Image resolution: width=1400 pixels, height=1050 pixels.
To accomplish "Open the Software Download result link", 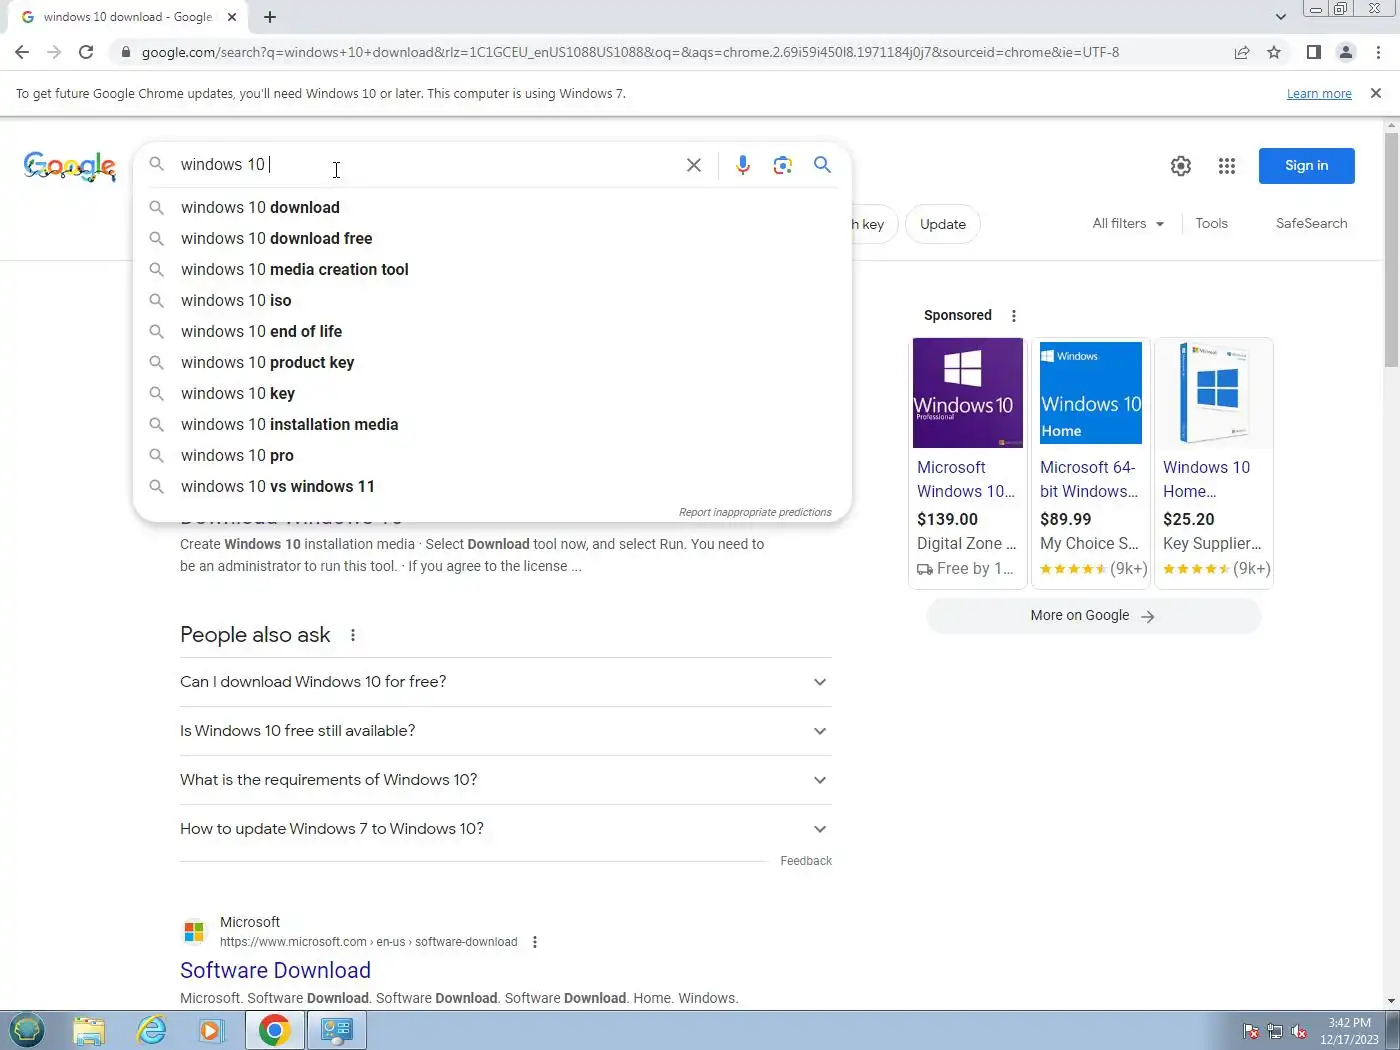I will [275, 970].
